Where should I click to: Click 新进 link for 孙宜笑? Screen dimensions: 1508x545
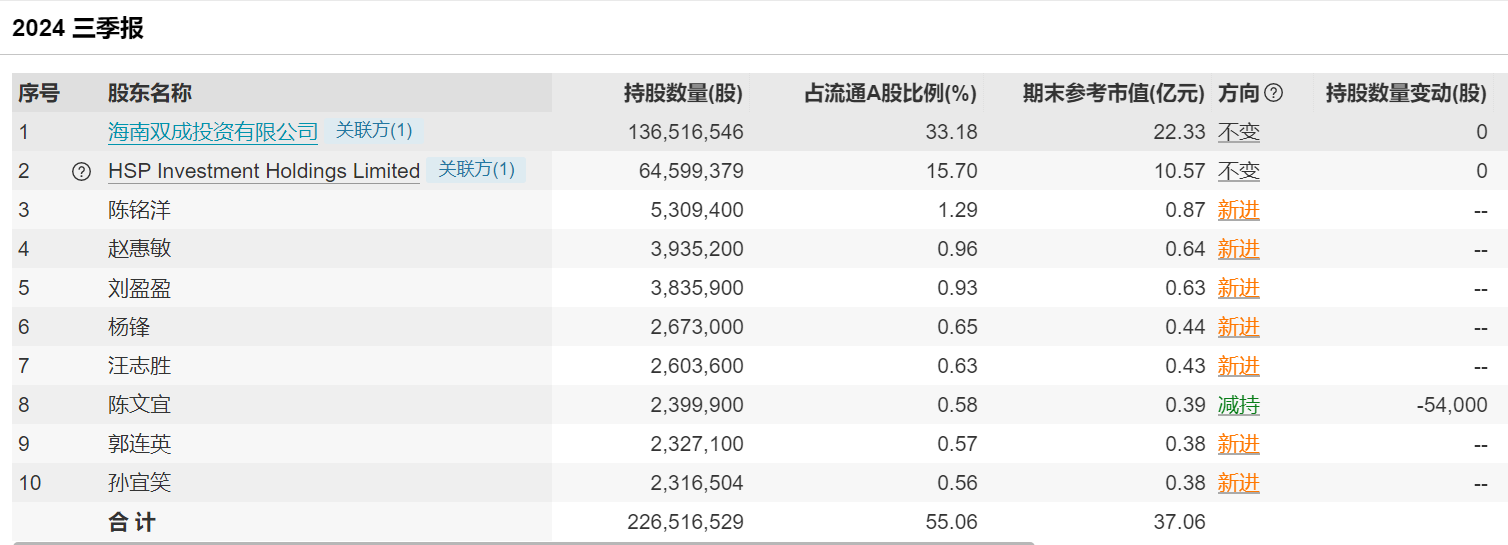pyautogui.click(x=1238, y=483)
